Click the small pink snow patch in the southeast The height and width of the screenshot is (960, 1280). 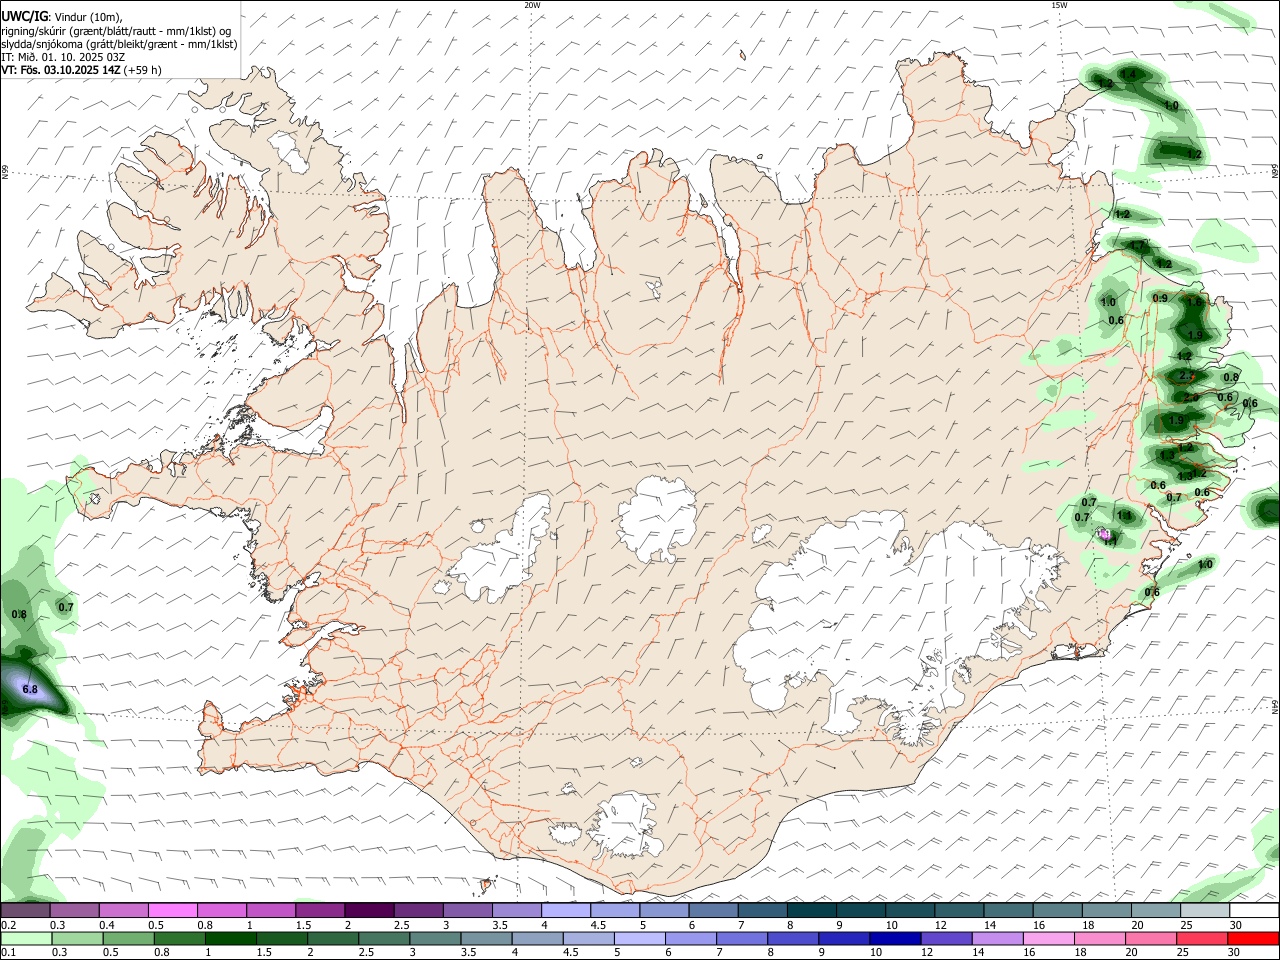tap(1105, 535)
